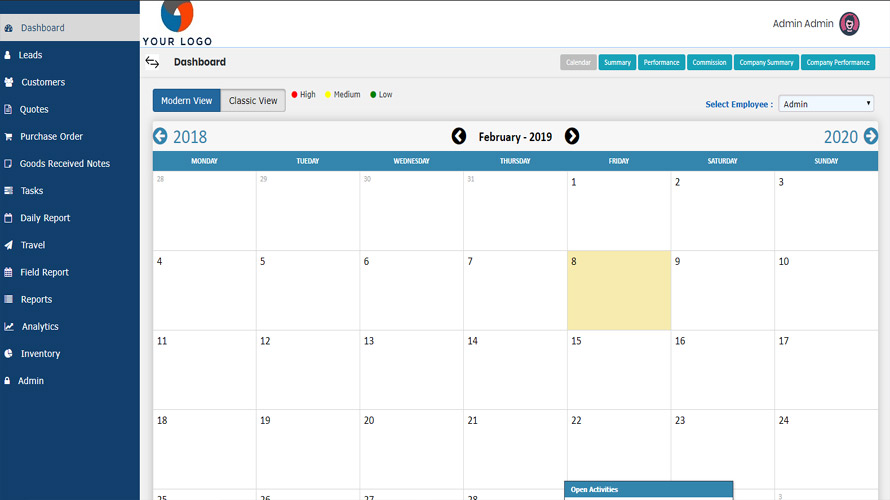Select calendar day 11
This screenshot has width=890, height=500.
(x=204, y=370)
